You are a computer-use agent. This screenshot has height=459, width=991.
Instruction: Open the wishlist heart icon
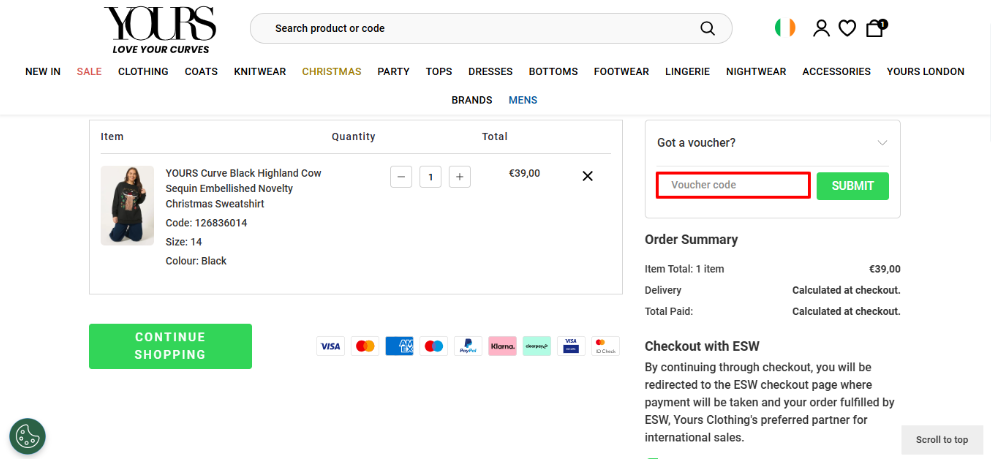pos(847,28)
